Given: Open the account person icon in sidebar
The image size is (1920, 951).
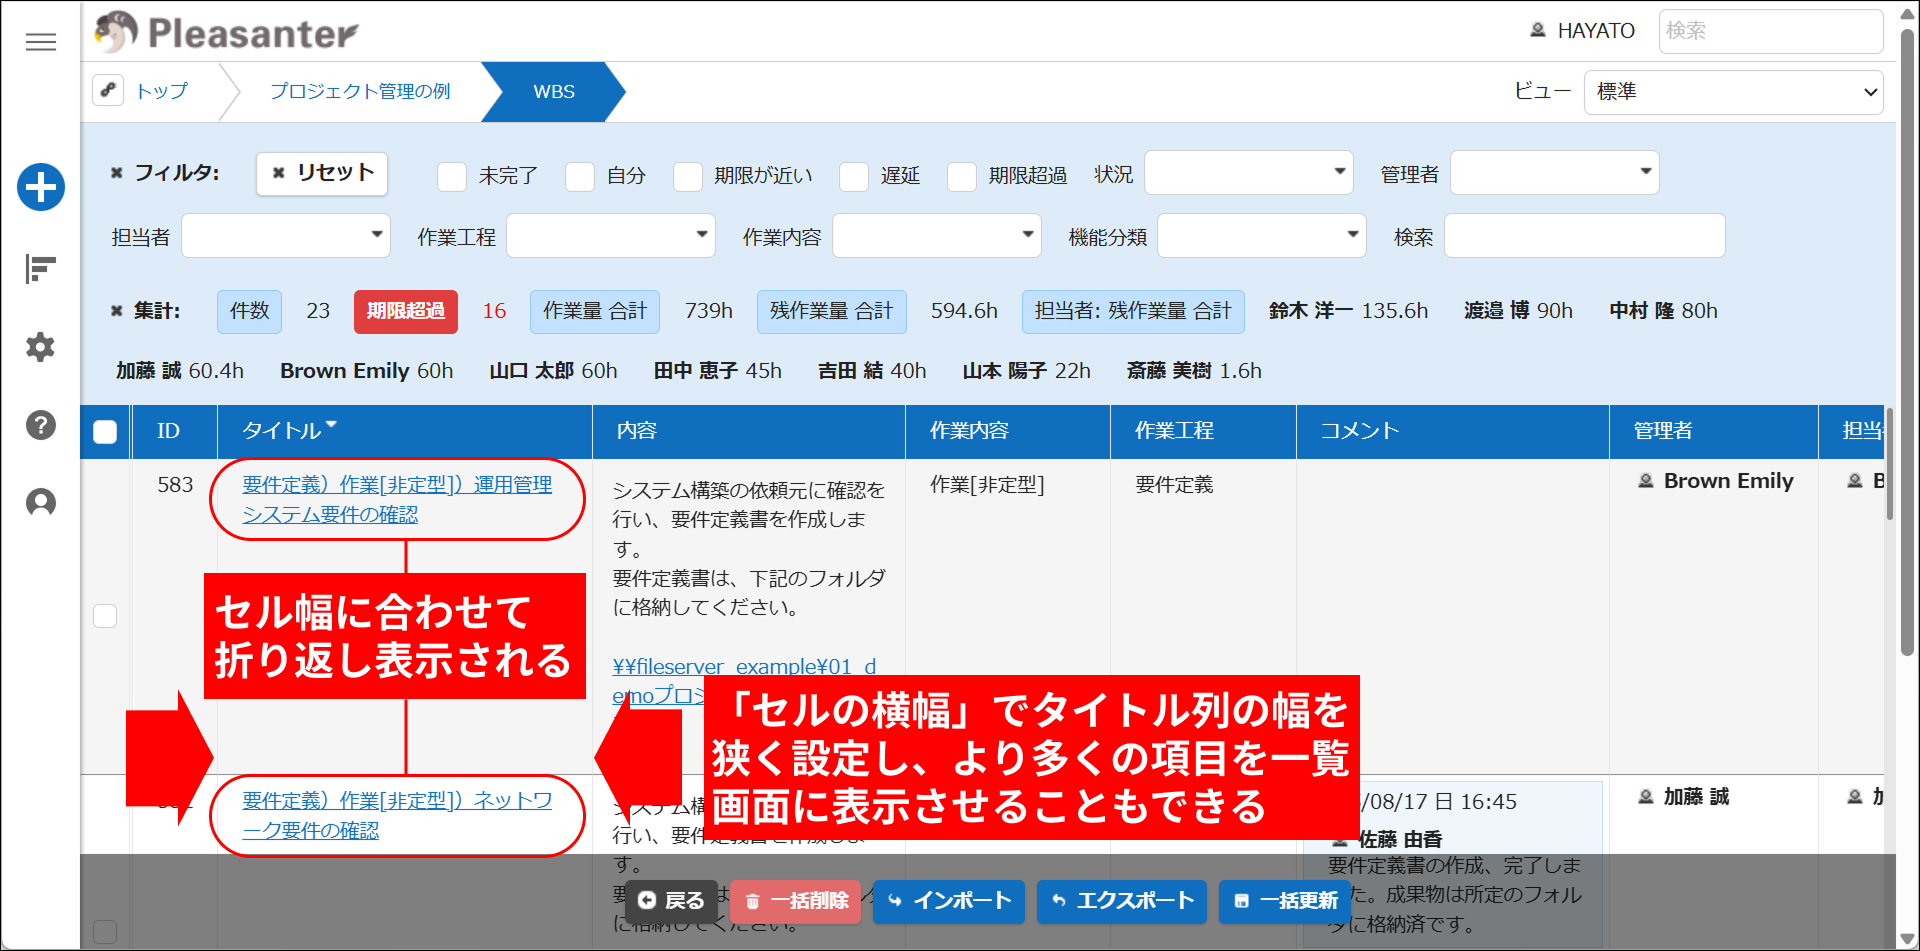Looking at the screenshot, I should [41, 502].
